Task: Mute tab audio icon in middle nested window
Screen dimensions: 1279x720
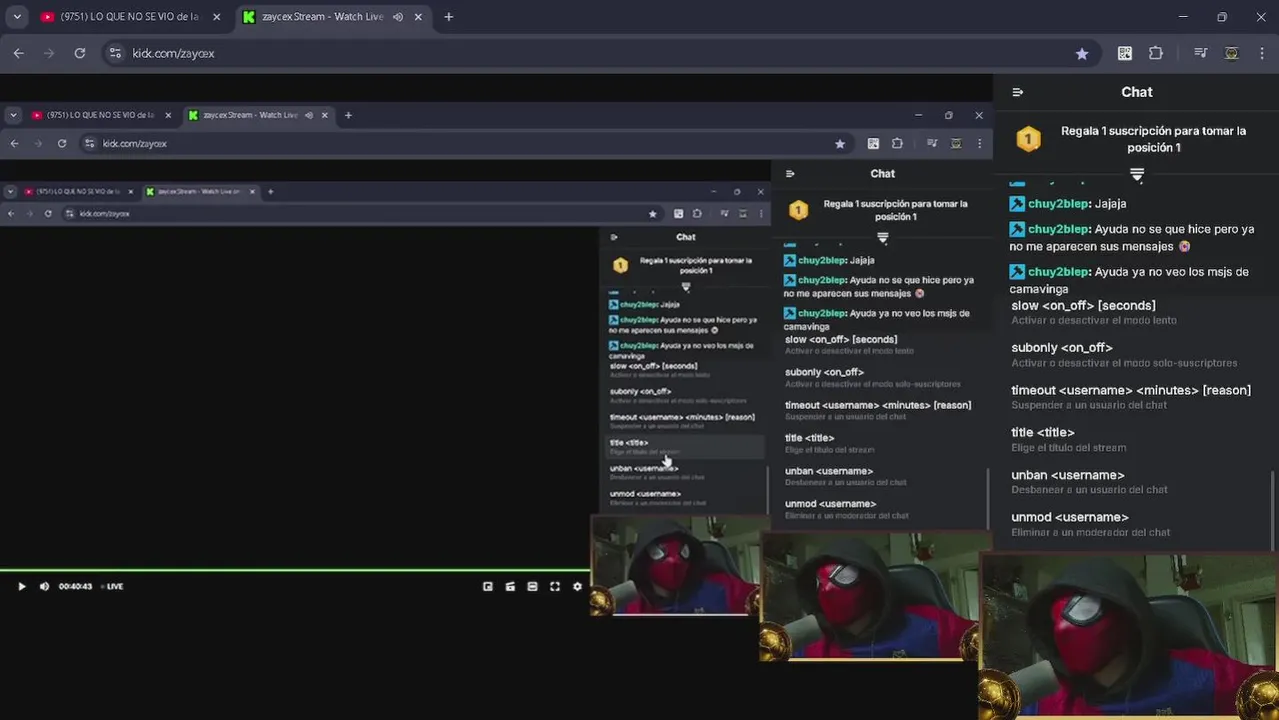Action: [x=310, y=115]
